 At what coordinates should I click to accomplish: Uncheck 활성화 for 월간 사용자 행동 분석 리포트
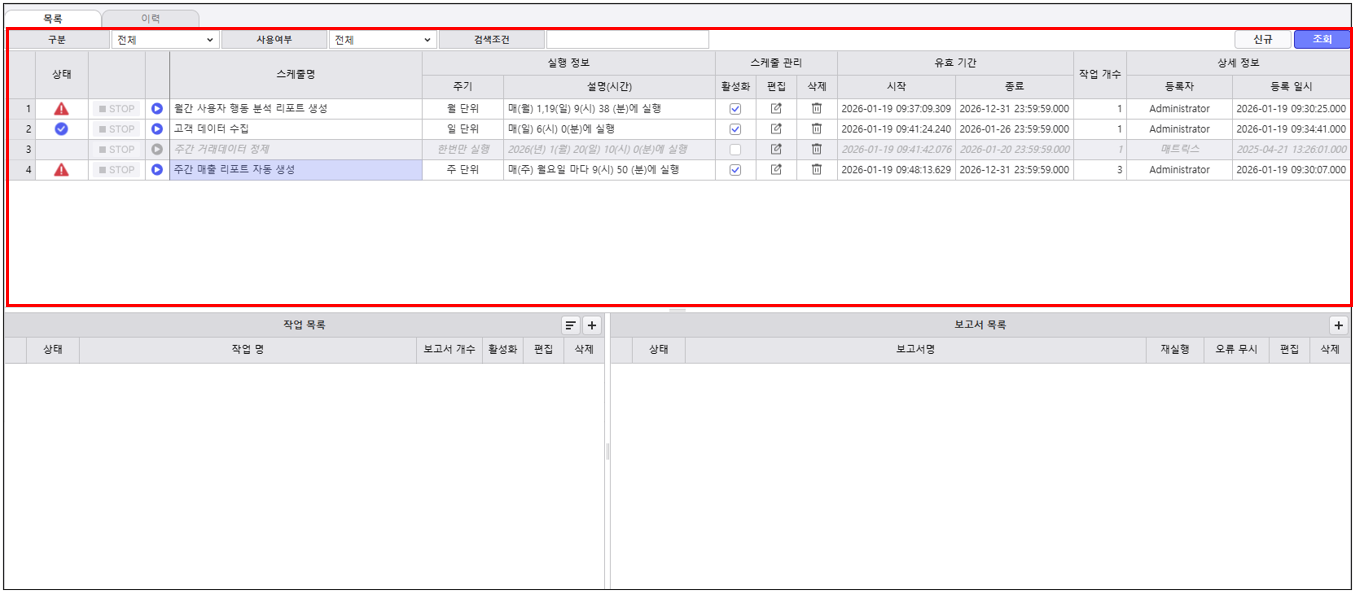click(735, 109)
